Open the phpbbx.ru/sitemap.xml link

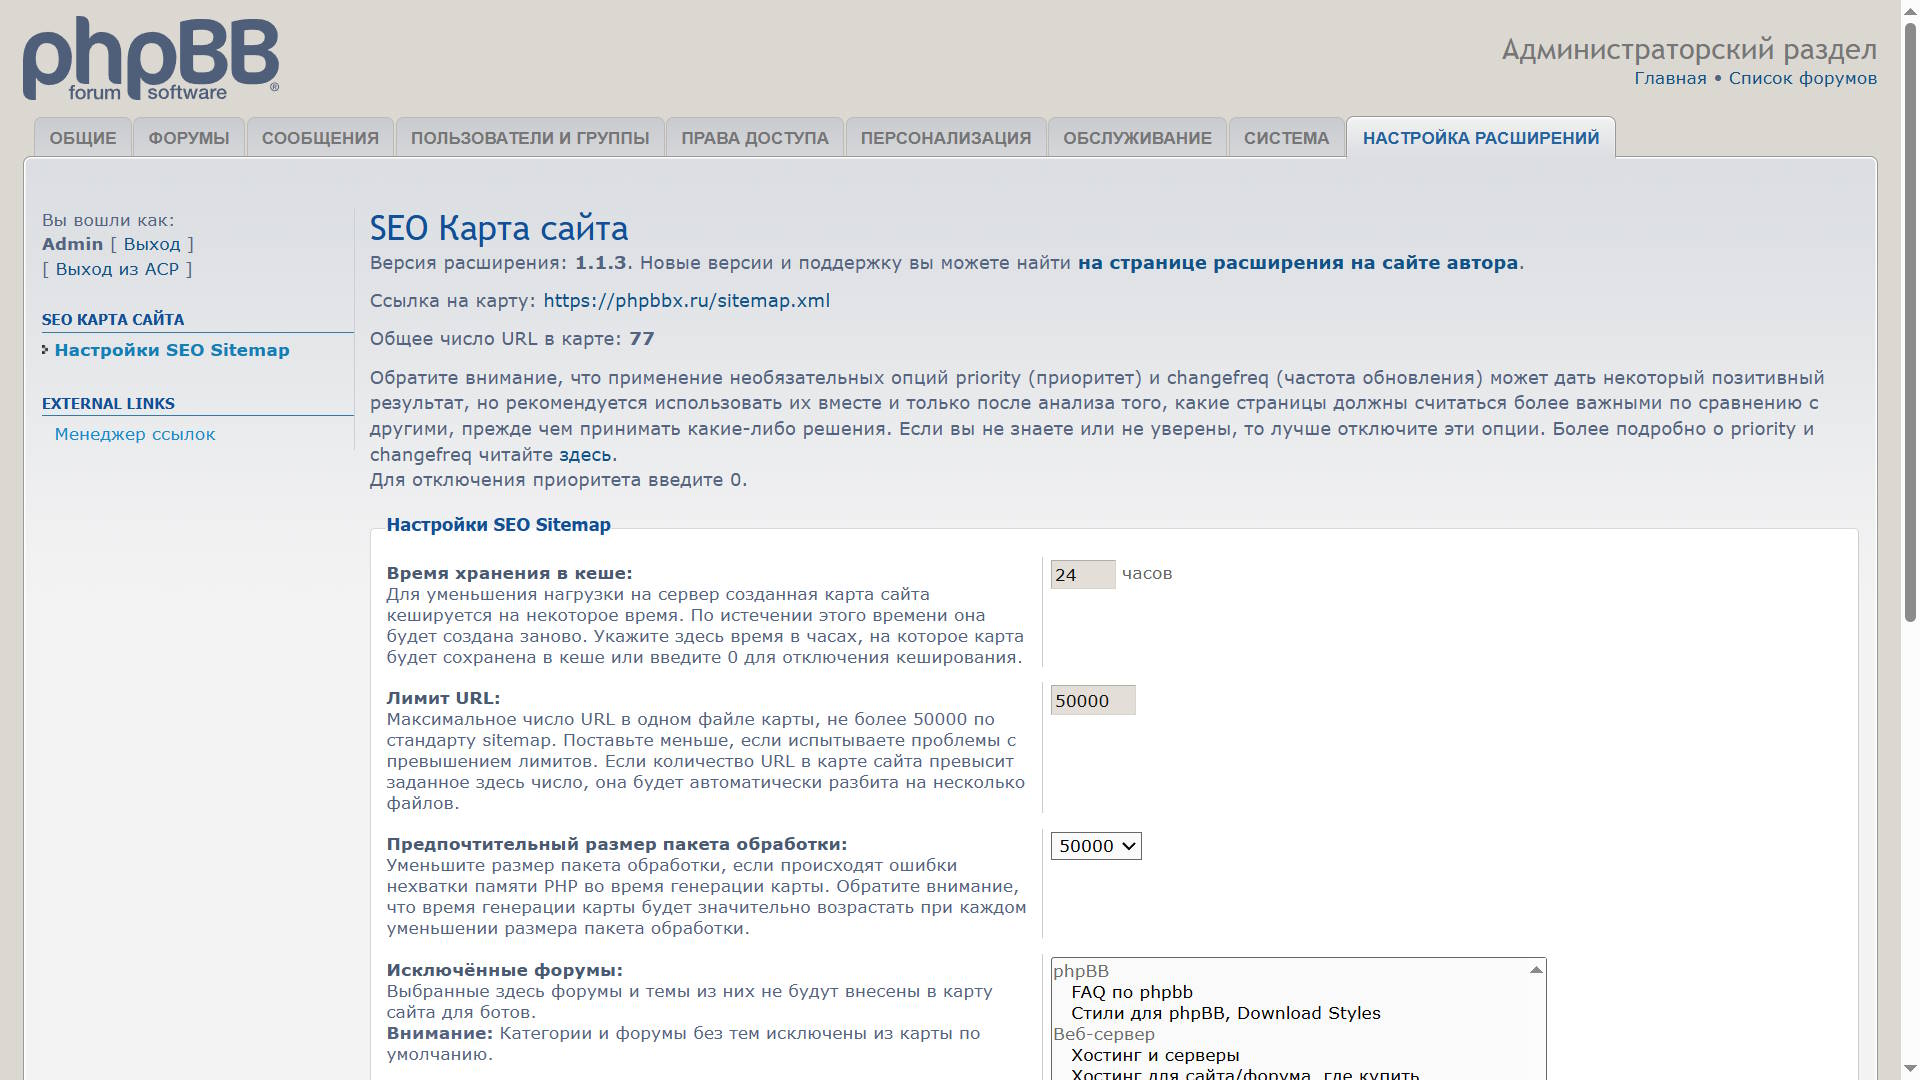tap(686, 301)
